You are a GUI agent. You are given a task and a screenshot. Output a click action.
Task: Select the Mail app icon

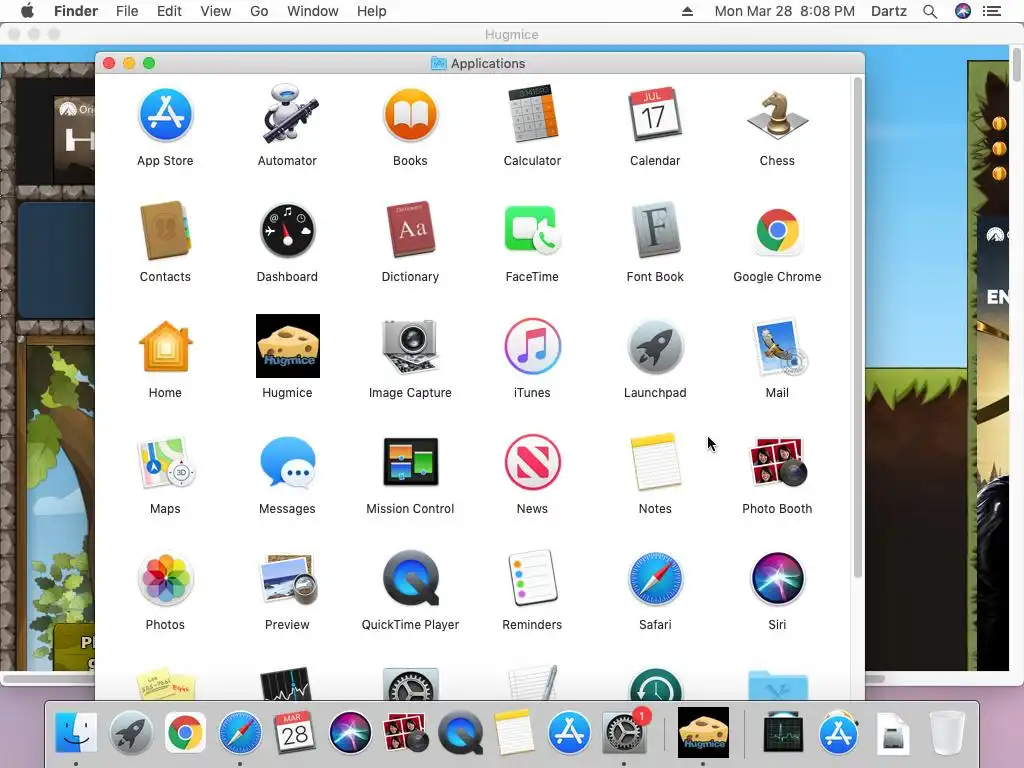point(778,347)
